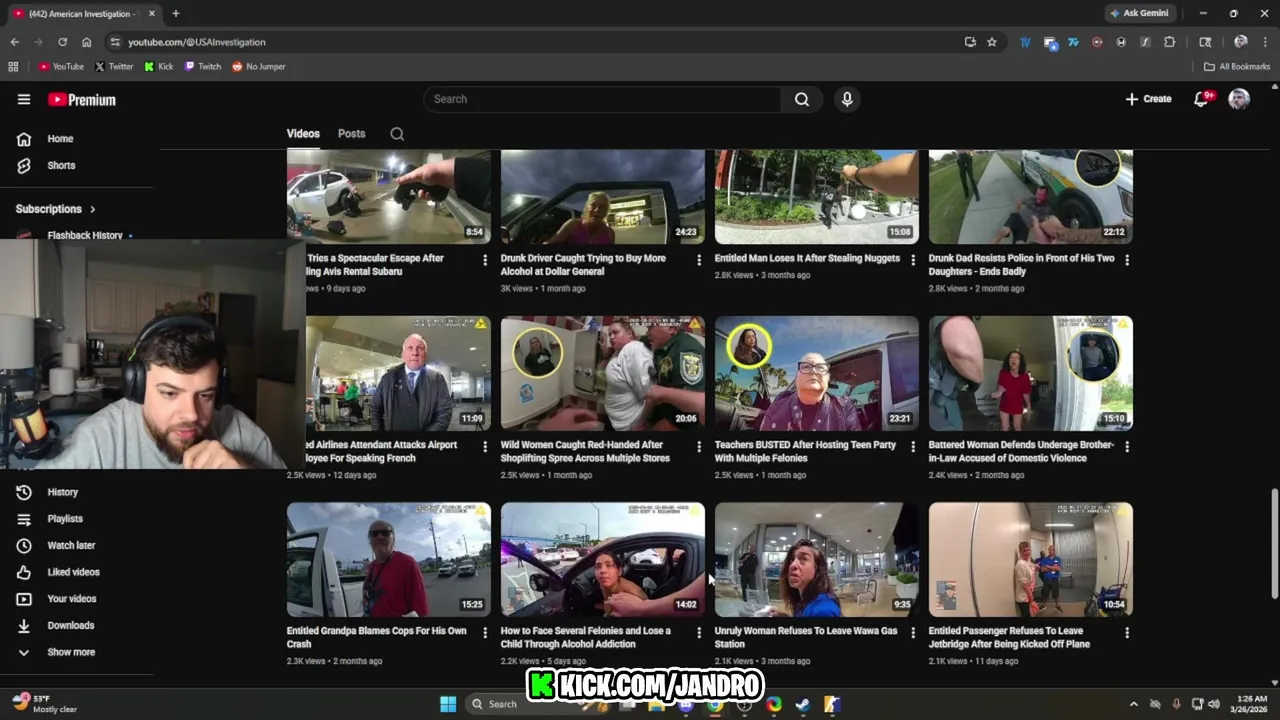Image resolution: width=1280 pixels, height=720 pixels.
Task: Start voice search with microphone icon
Action: [x=847, y=99]
